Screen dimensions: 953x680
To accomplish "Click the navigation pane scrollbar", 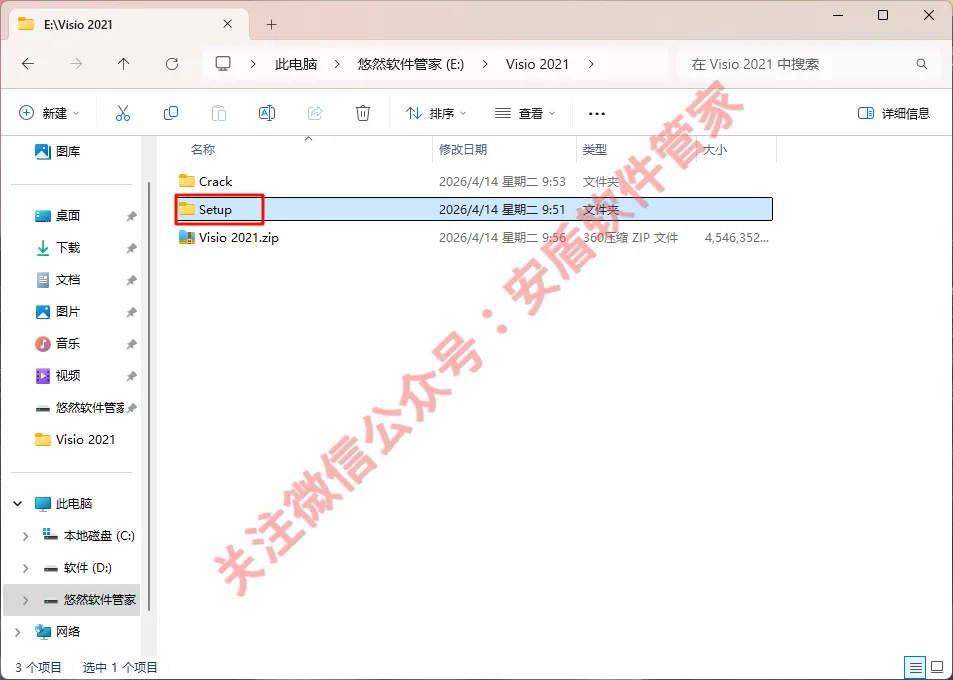I will point(149,395).
